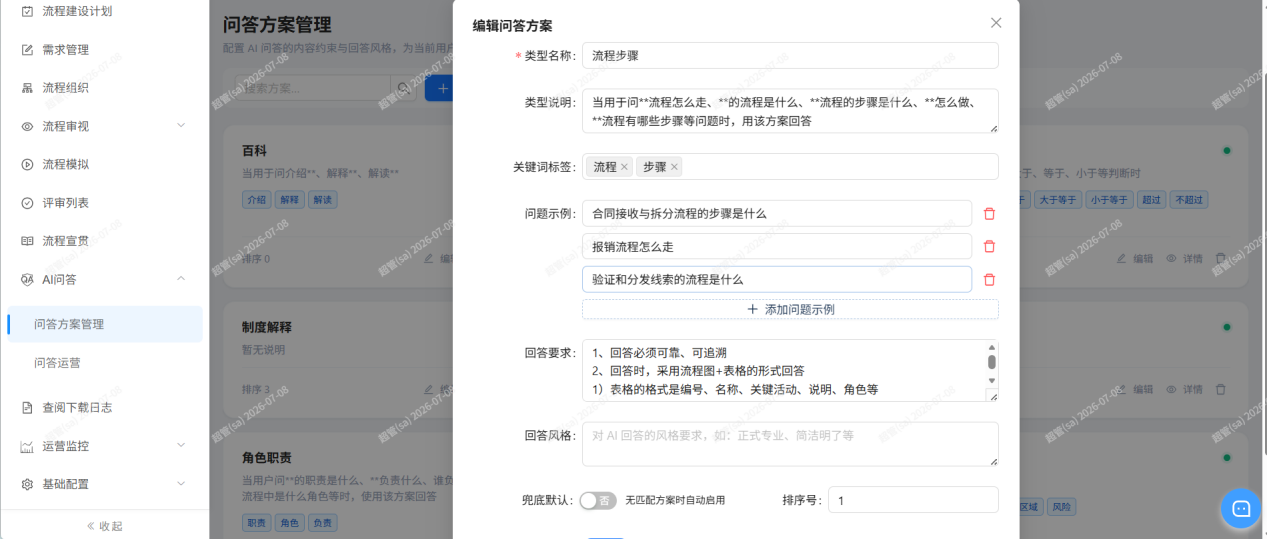Click the 角色职责 card title
The height and width of the screenshot is (539, 1267).
pos(267,458)
